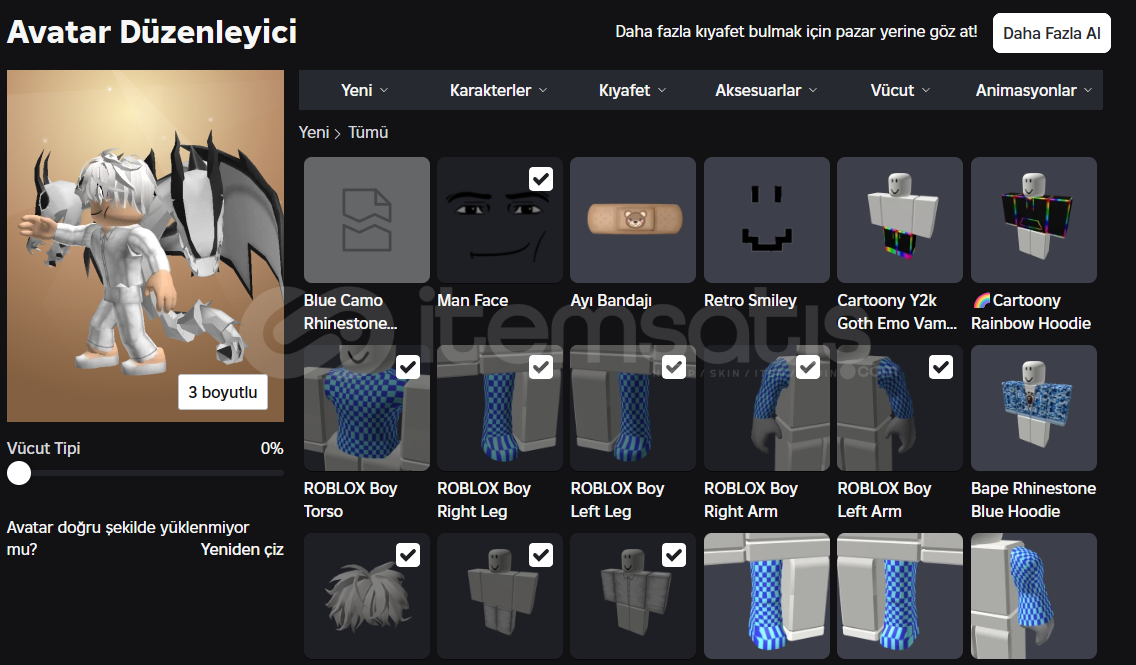Click Tümü in the breadcrumb
Image resolution: width=1136 pixels, height=665 pixels.
click(x=368, y=133)
